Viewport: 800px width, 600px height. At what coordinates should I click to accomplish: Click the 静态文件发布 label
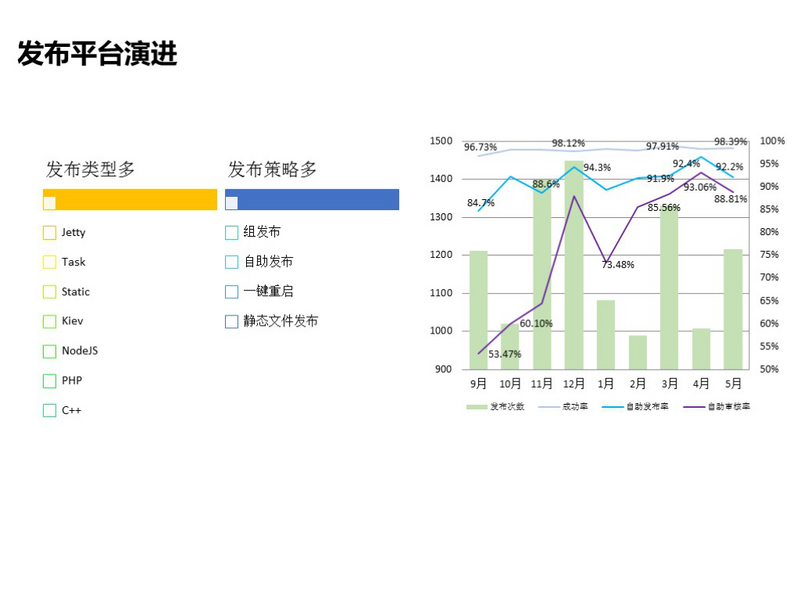point(281,321)
